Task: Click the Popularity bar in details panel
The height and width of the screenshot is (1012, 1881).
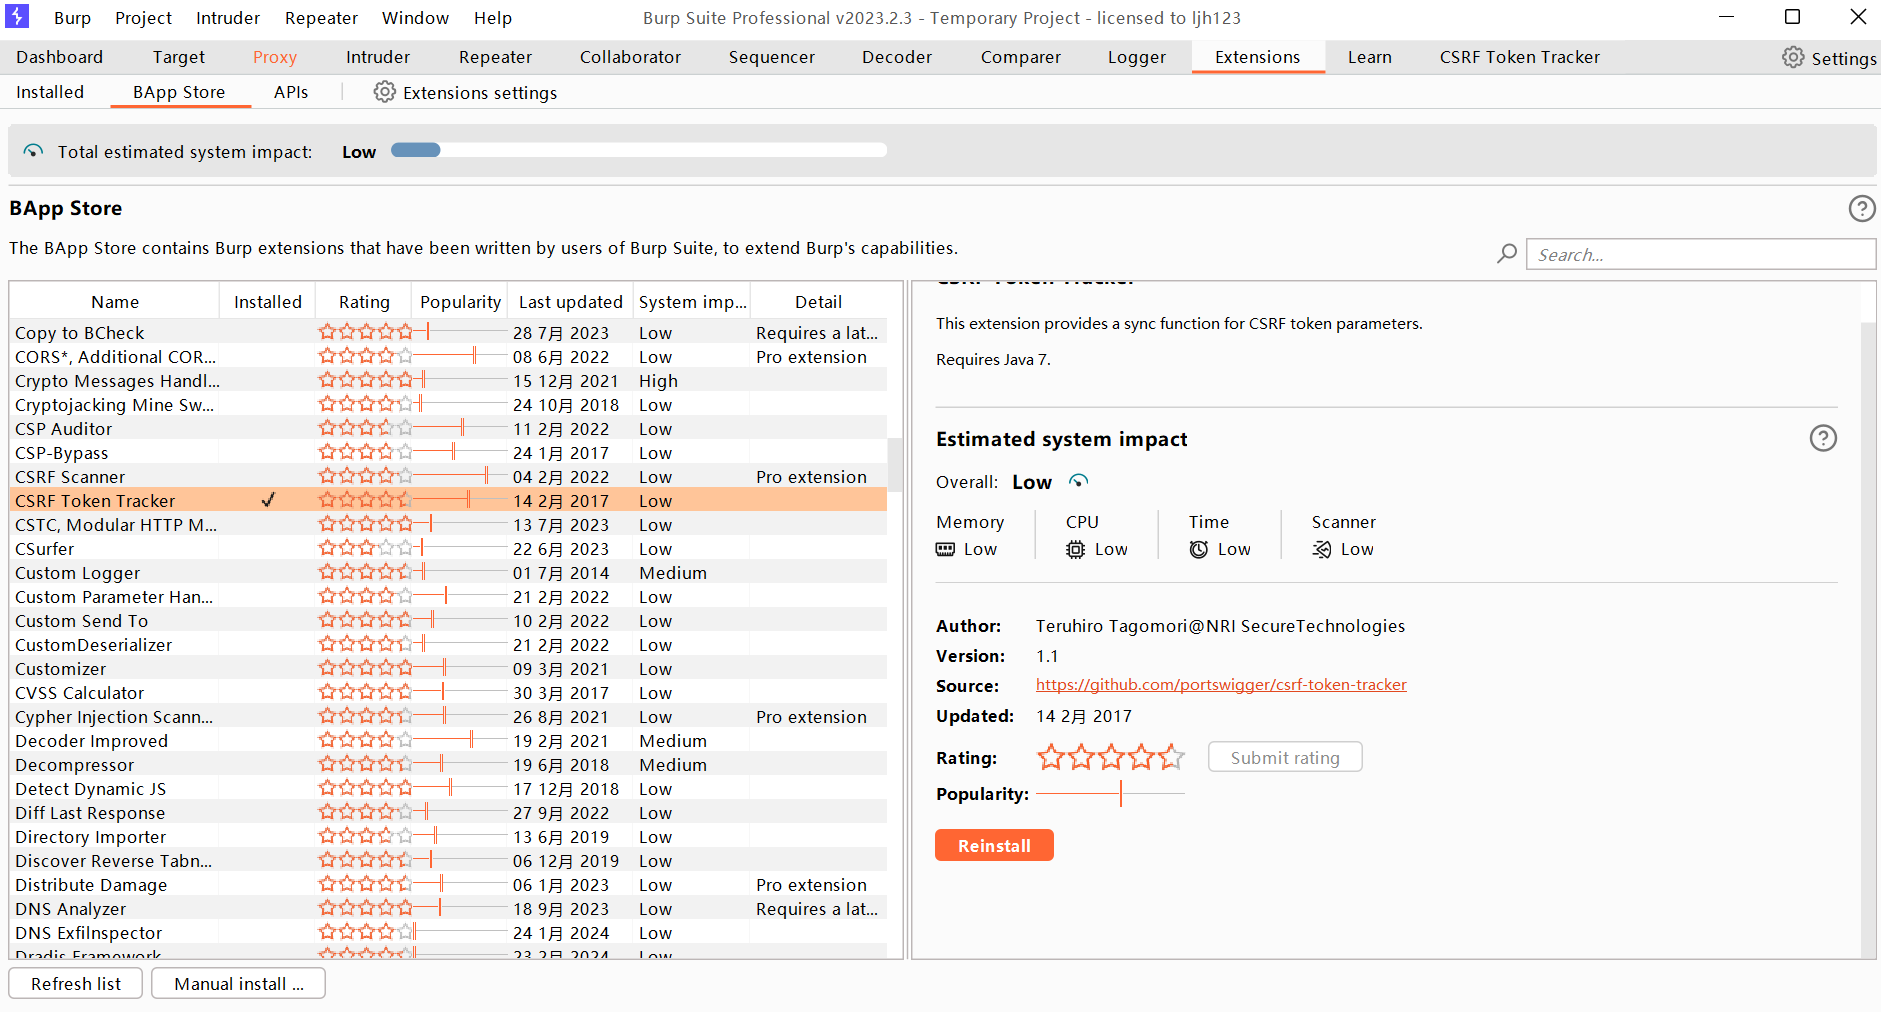Action: tap(1110, 794)
